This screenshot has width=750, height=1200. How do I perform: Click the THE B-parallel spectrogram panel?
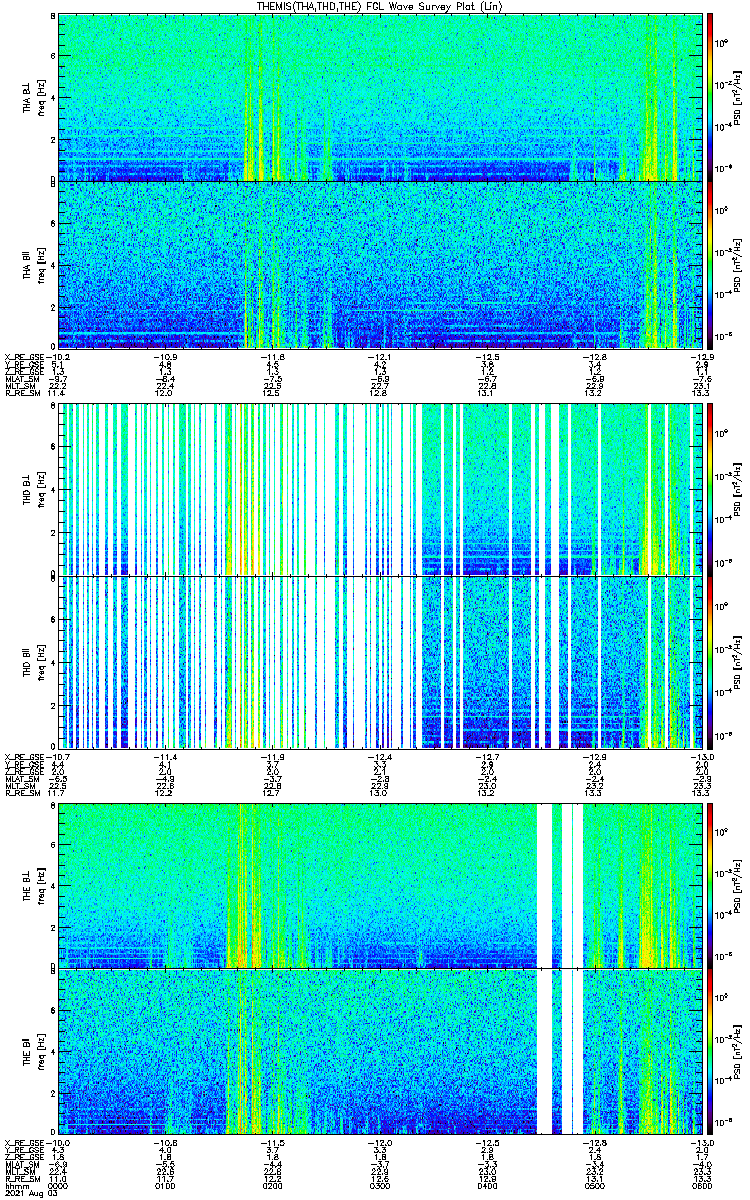click(380, 1051)
